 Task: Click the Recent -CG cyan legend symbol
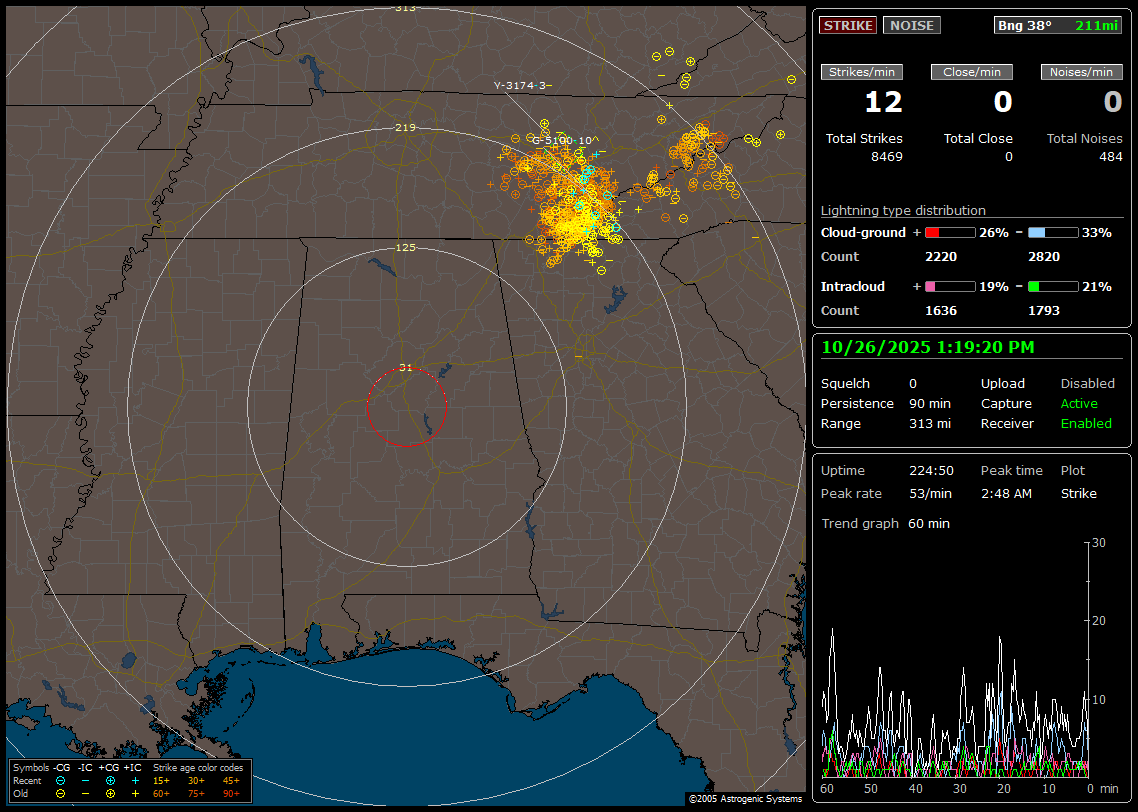60,780
